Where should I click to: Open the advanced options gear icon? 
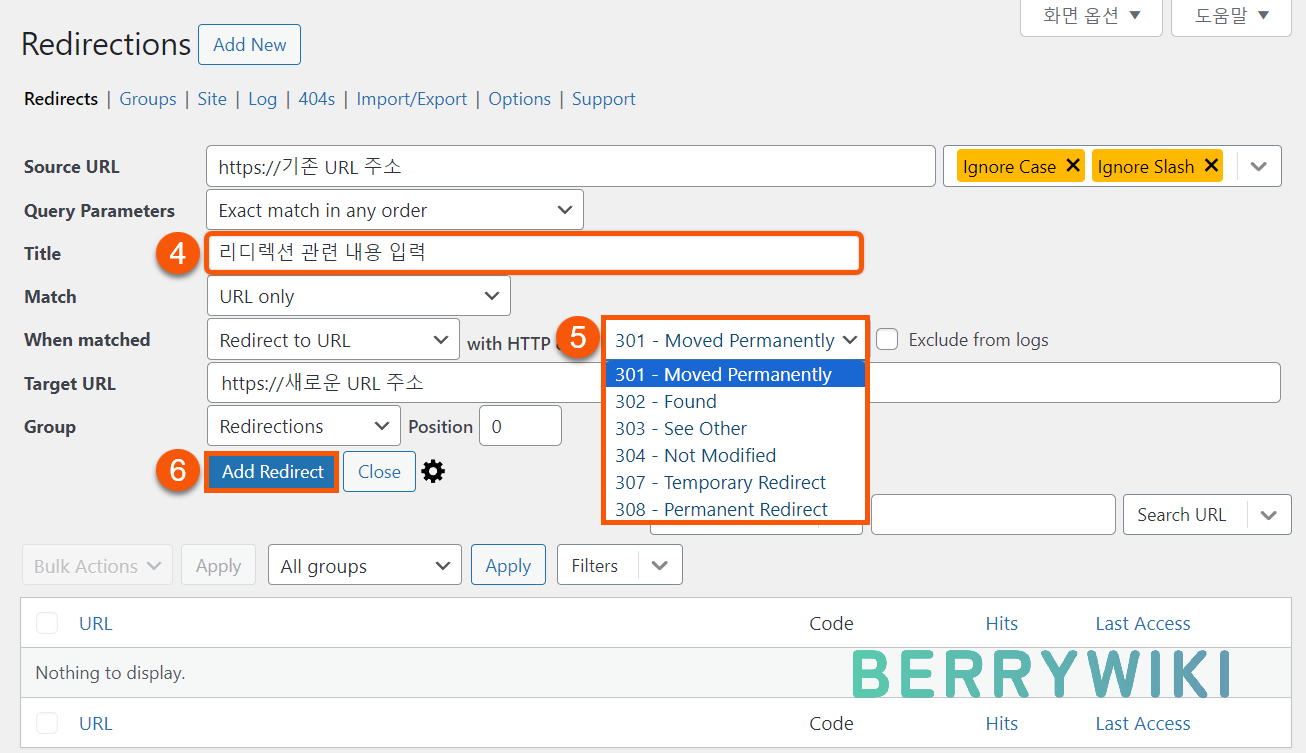point(433,472)
